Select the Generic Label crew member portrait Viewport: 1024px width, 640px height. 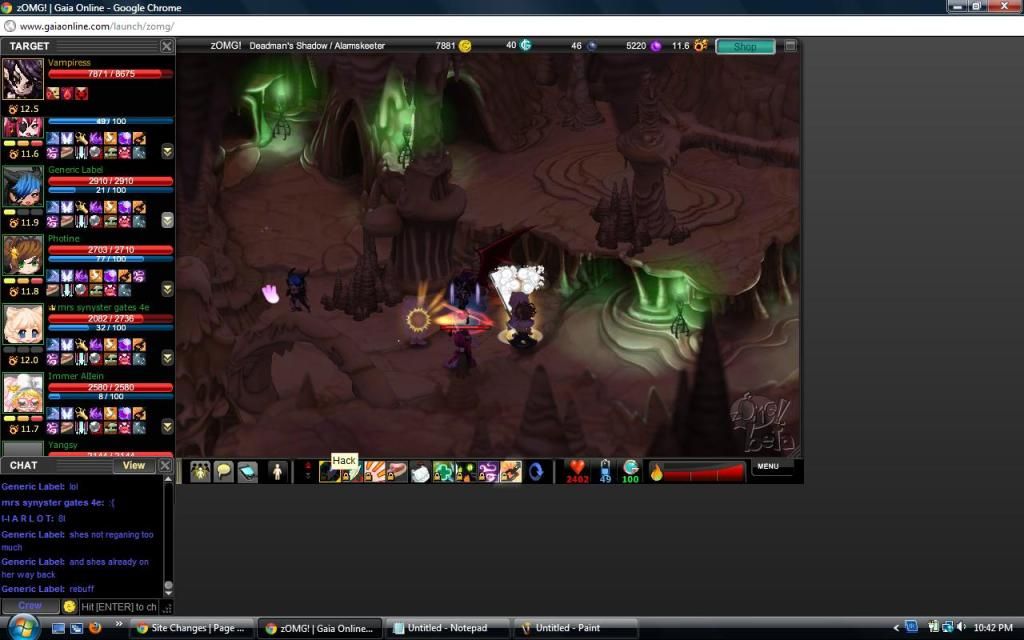pos(23,187)
